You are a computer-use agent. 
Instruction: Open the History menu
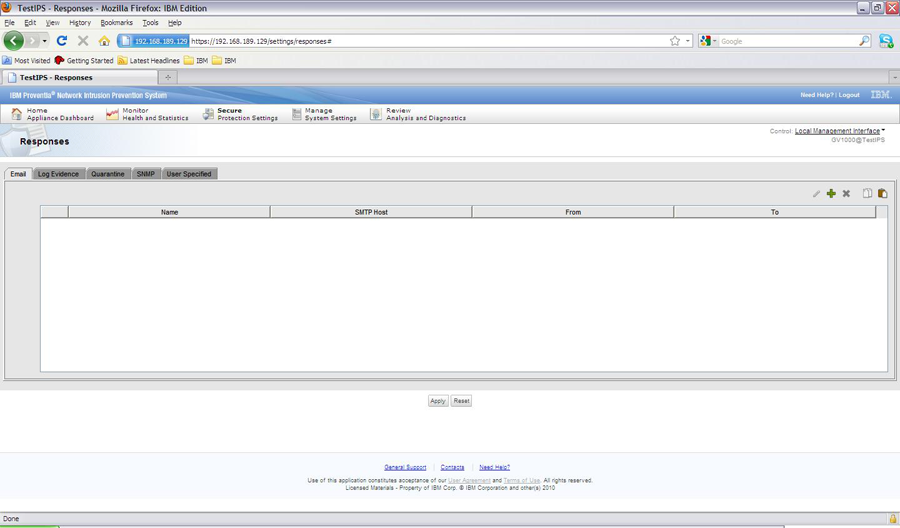[x=80, y=22]
